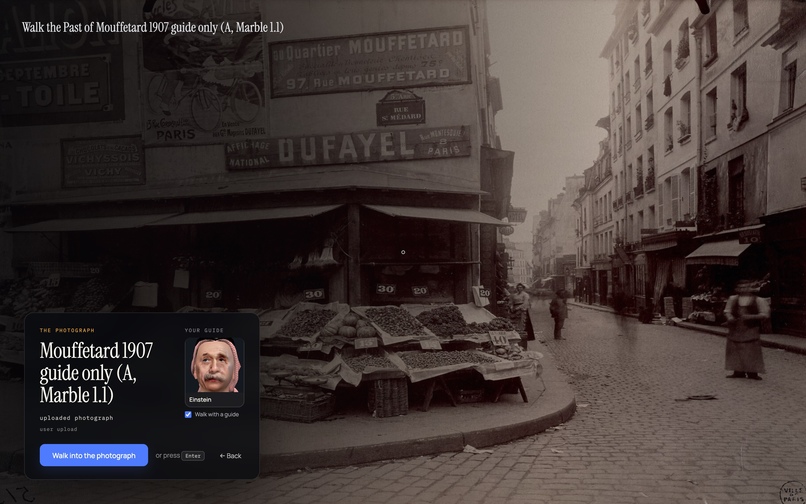
Task: Select the Einstein guide portrait
Action: (214, 367)
